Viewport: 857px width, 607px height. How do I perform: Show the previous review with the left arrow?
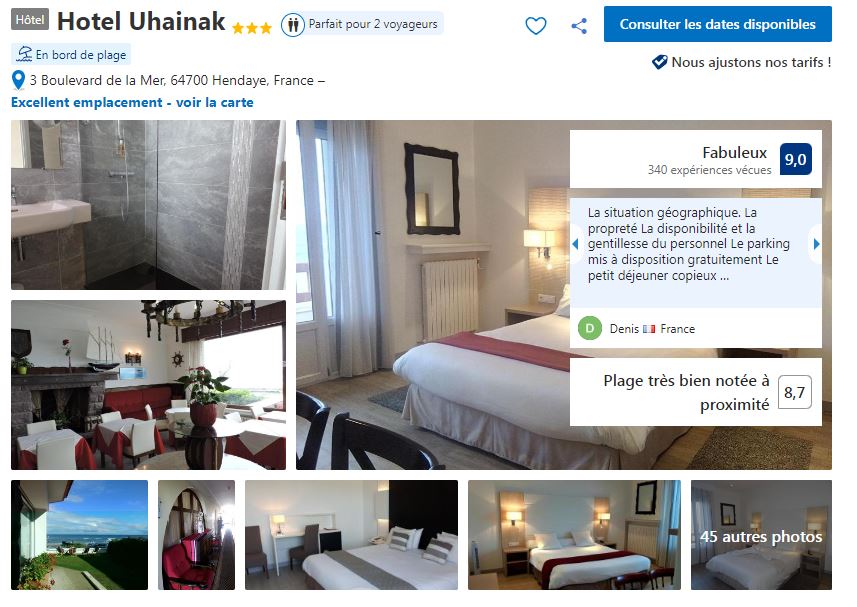575,244
